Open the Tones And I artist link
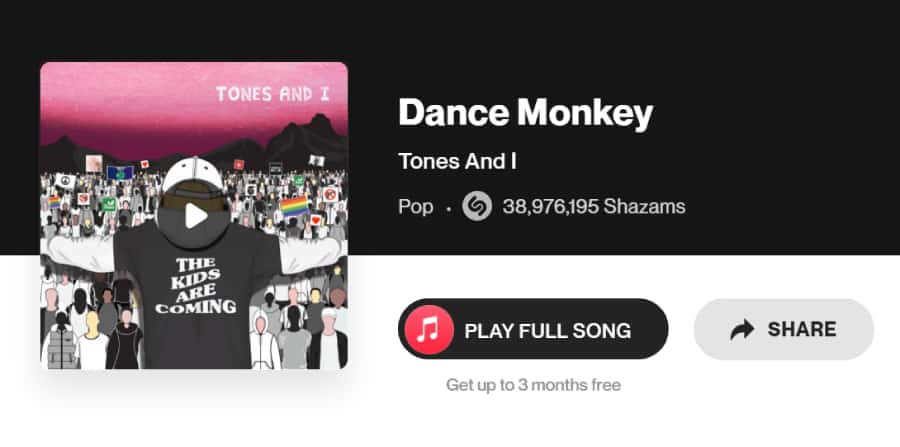 pyautogui.click(x=457, y=162)
